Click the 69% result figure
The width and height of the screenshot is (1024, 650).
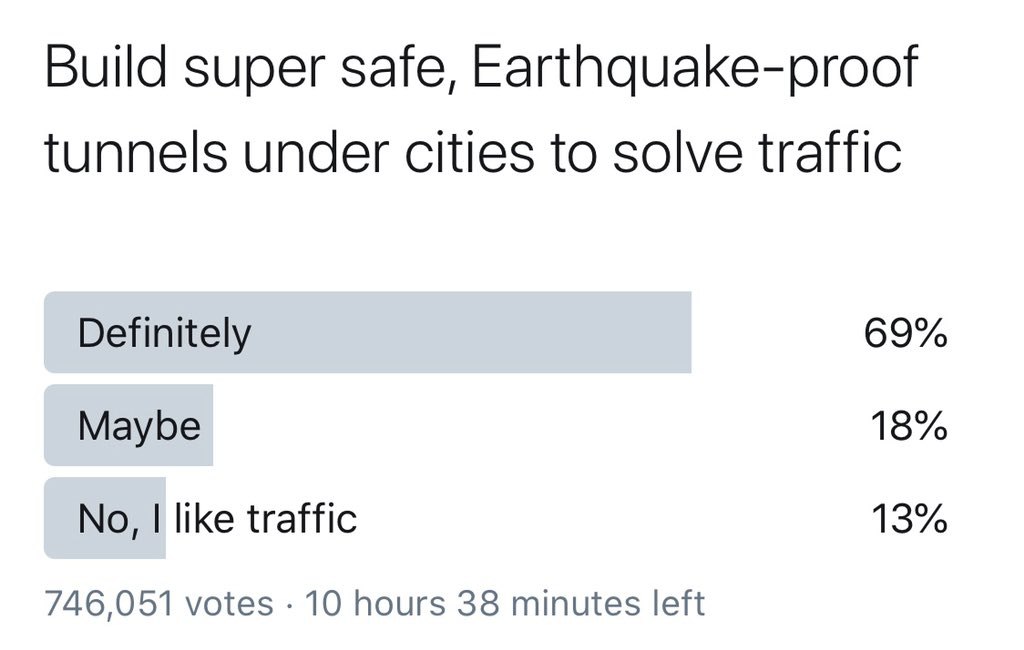pyautogui.click(x=905, y=333)
